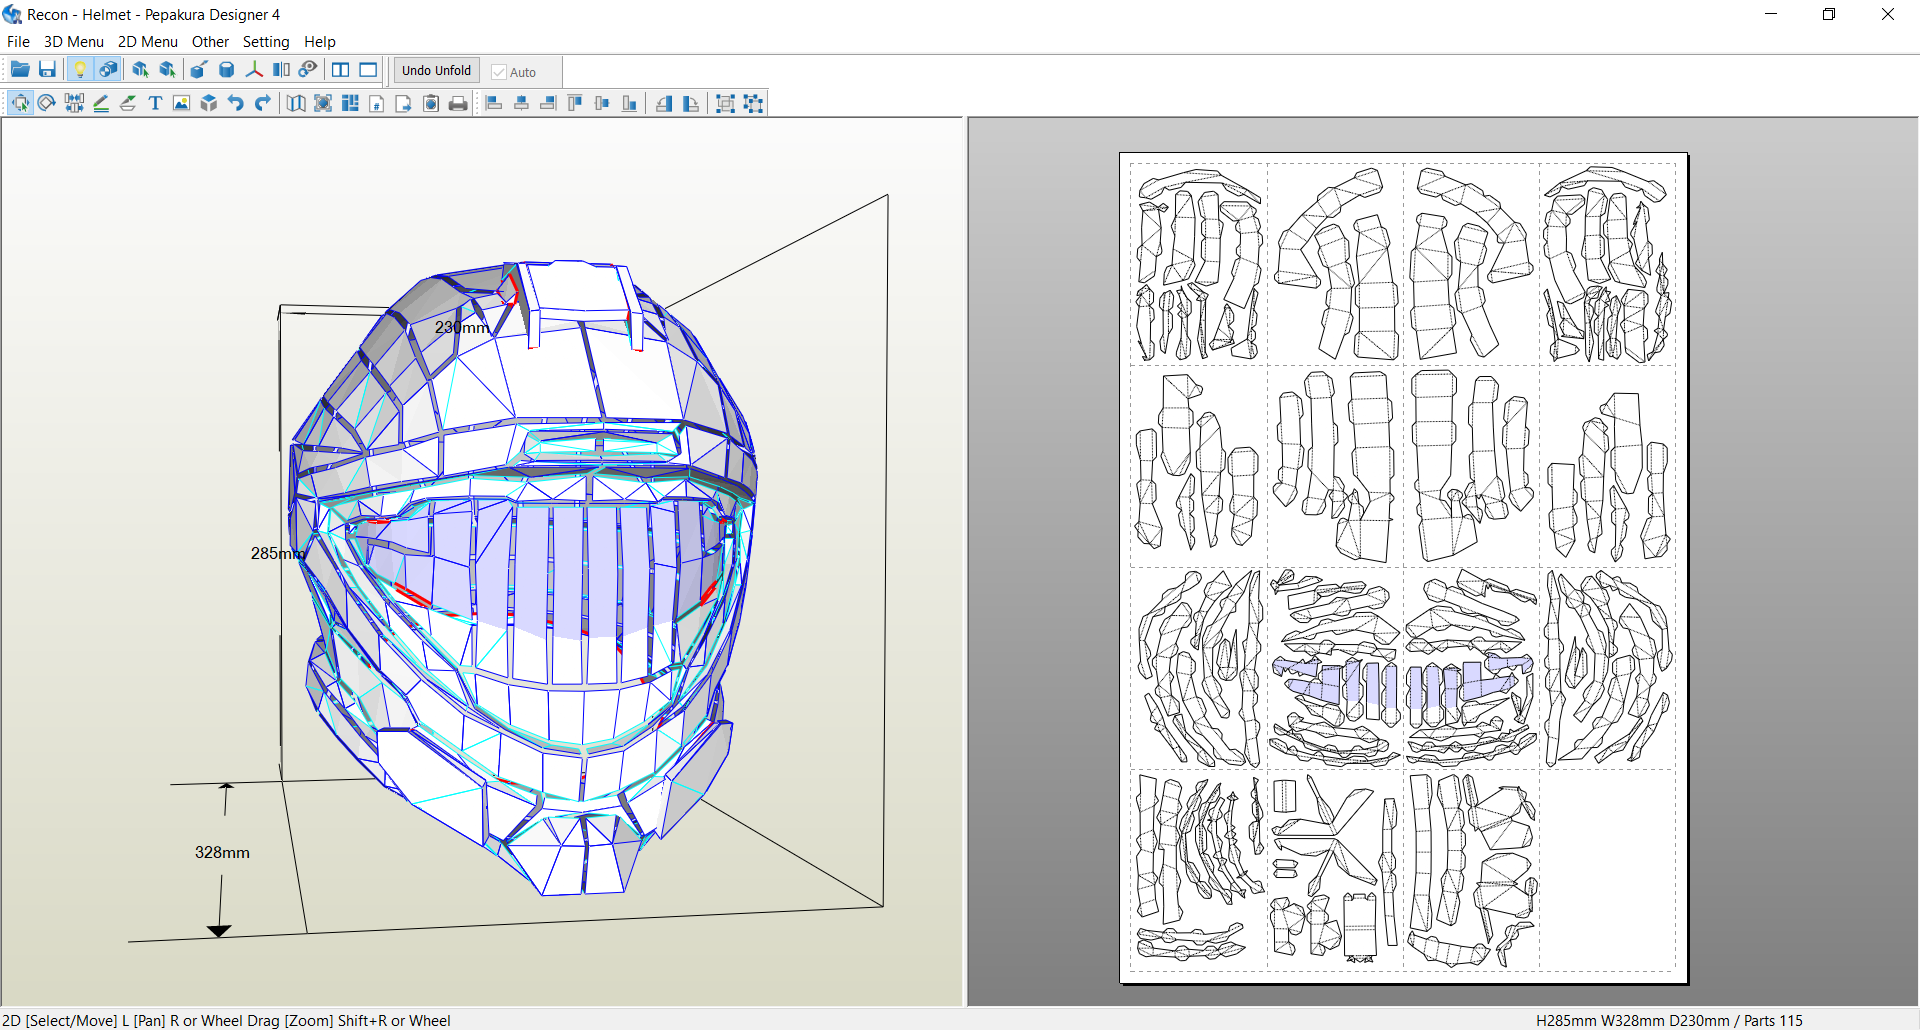Align selected parts to horizontal center
The height and width of the screenshot is (1030, 1920).
[521, 103]
